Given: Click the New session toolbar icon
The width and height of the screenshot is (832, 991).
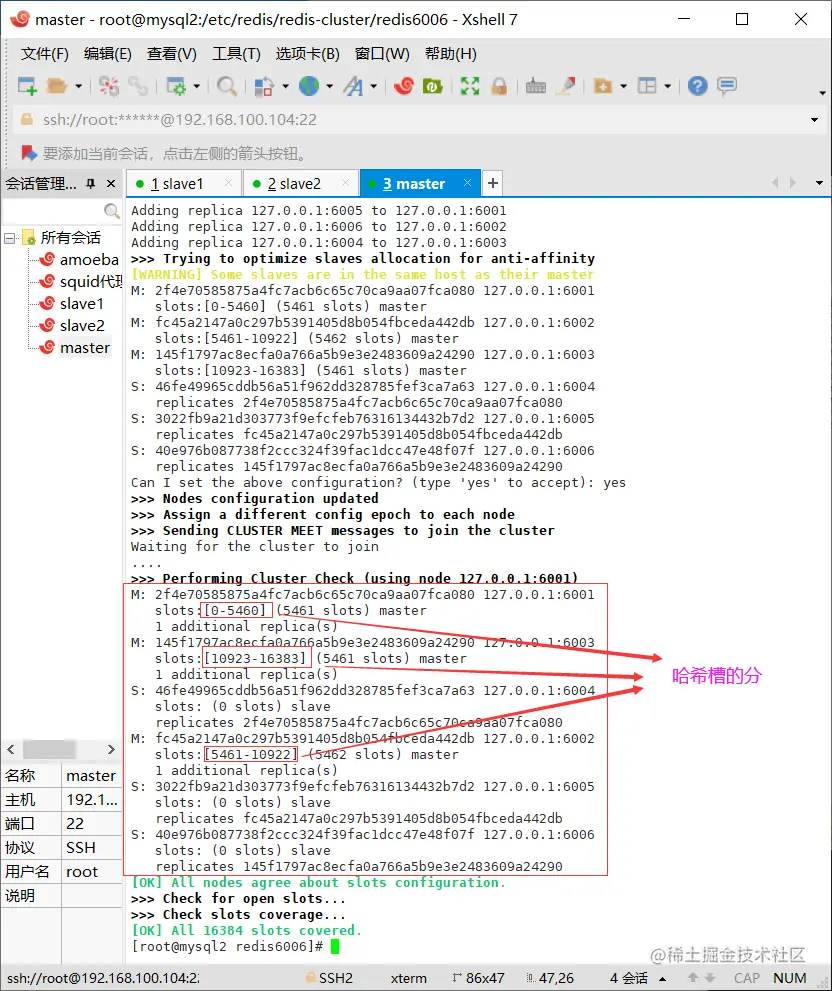Looking at the screenshot, I should (x=27, y=86).
